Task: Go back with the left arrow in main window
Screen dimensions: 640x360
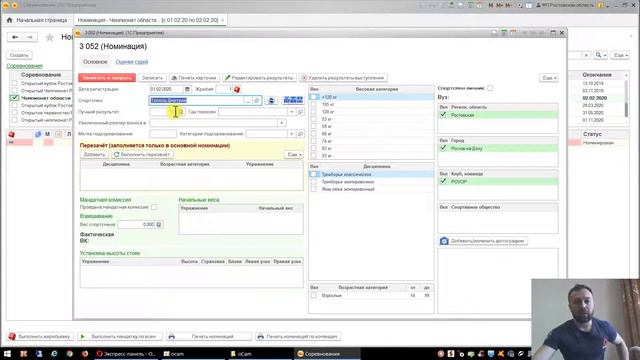Action: tap(15, 37)
